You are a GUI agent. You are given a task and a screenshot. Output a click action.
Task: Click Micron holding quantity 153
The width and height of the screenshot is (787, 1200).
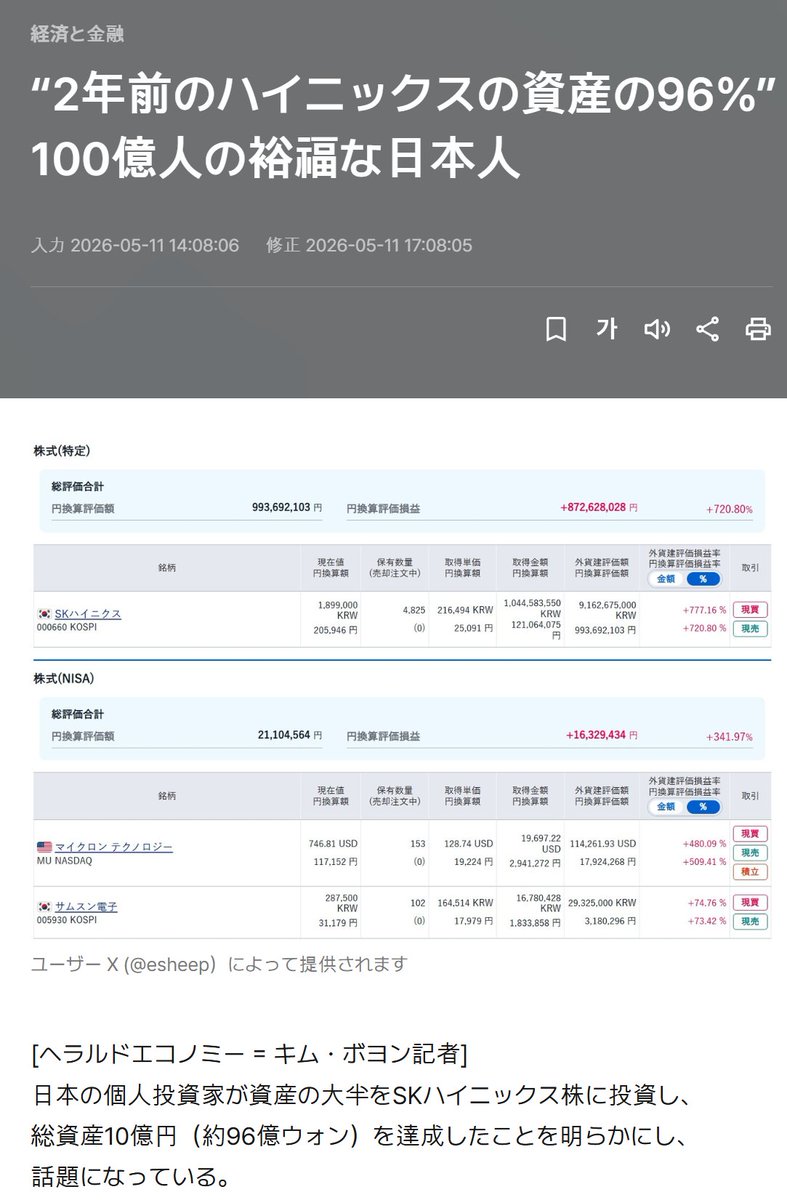pos(418,844)
